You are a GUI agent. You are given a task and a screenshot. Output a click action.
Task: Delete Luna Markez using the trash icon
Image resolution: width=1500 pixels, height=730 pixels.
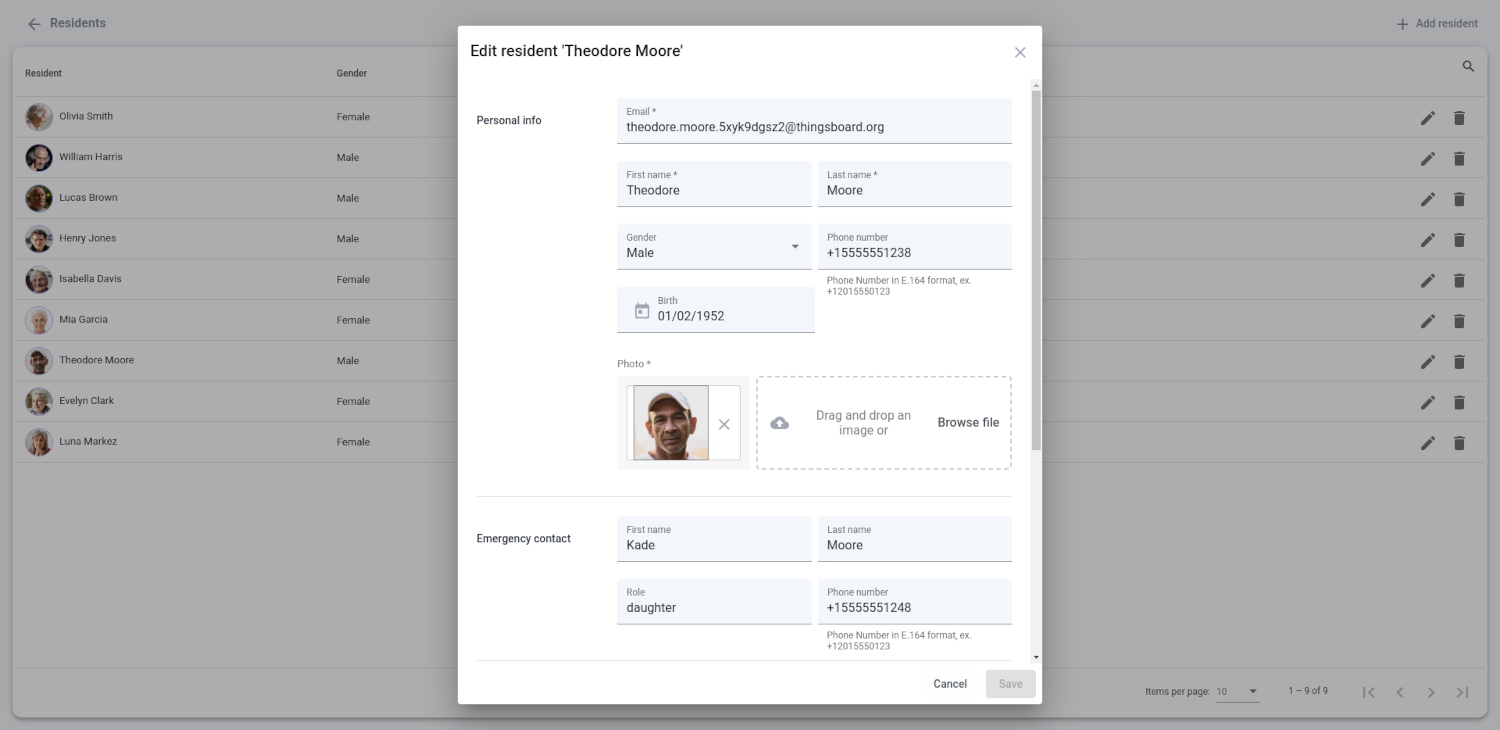coord(1459,443)
